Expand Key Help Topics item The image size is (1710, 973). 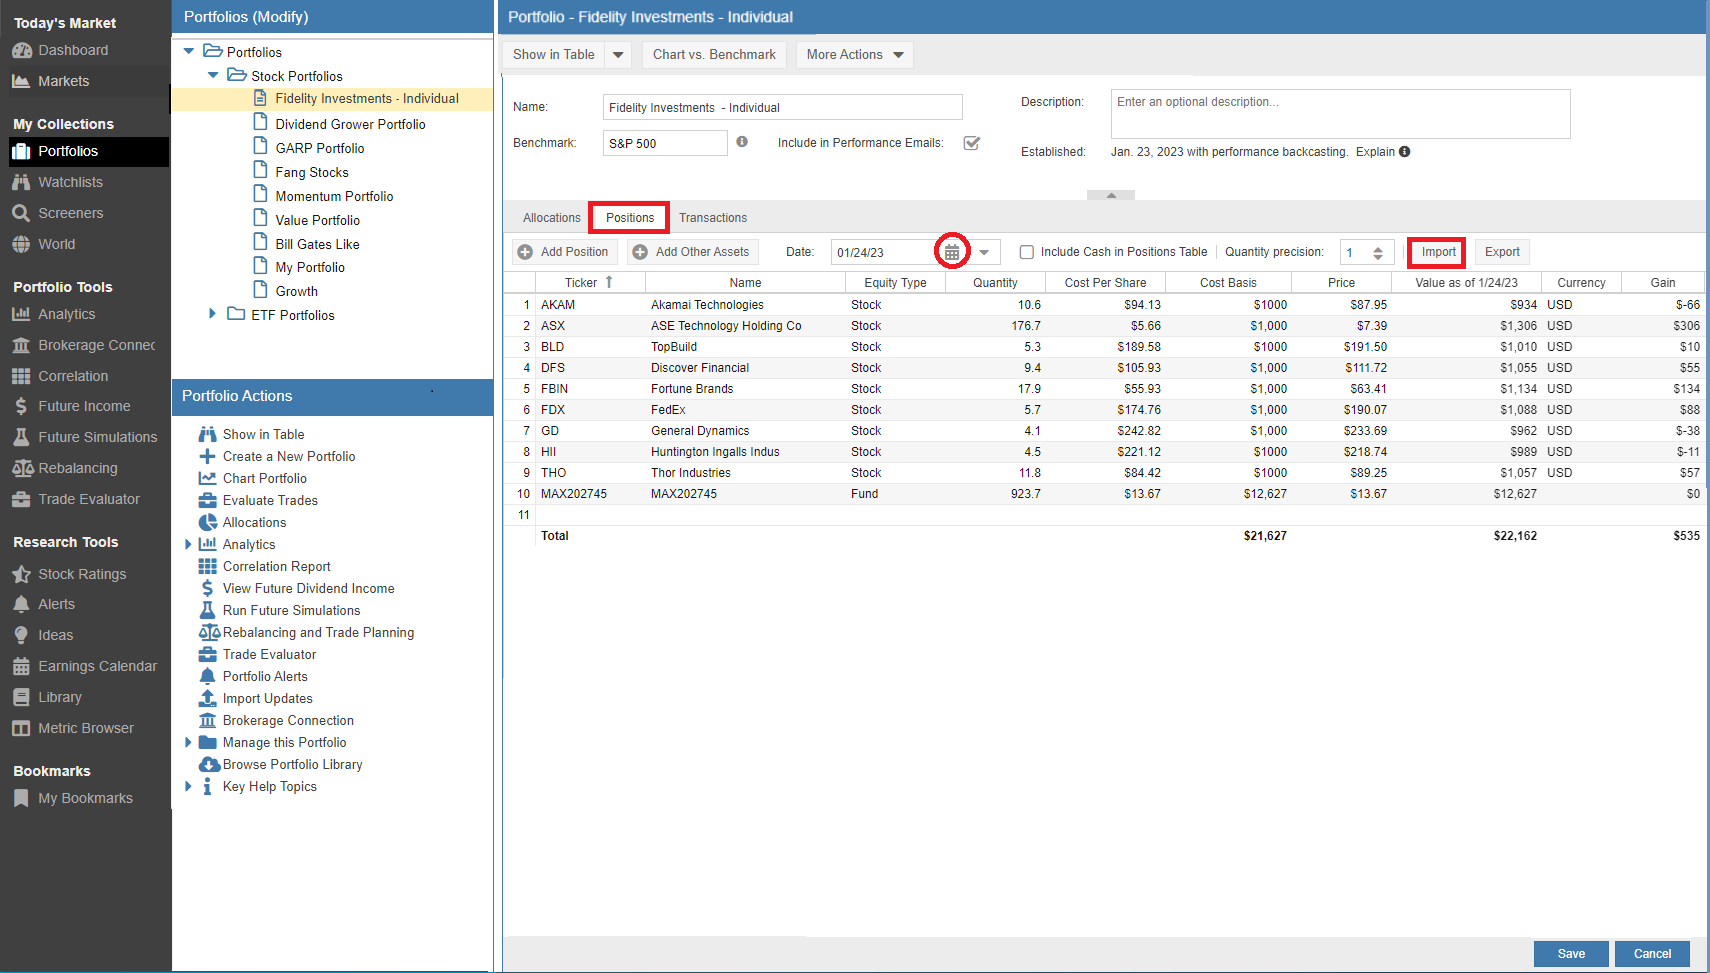pos(188,787)
